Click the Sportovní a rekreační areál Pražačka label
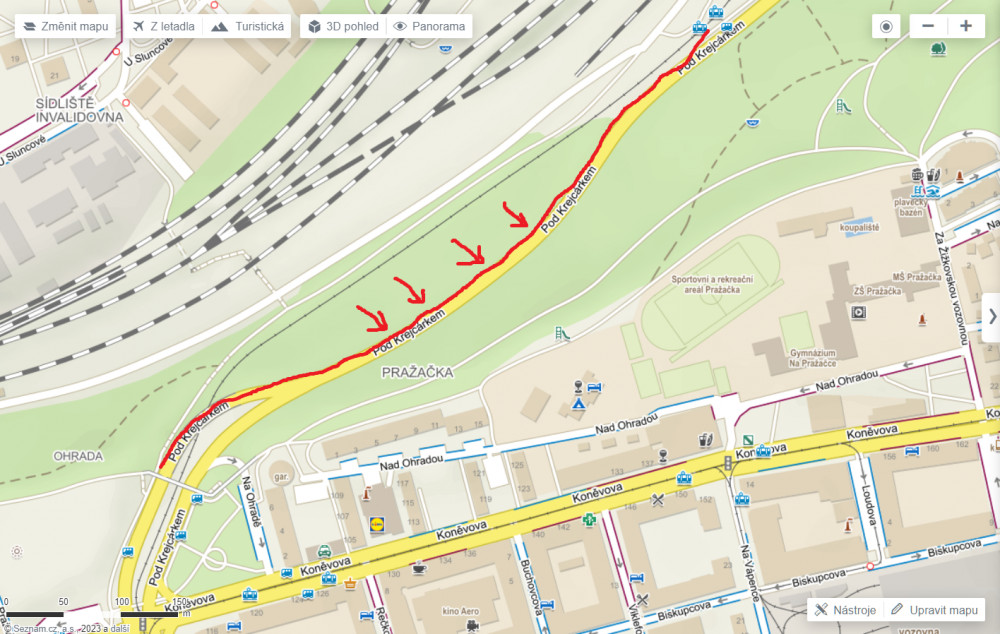Viewport: 1000px width, 634px height. click(712, 284)
